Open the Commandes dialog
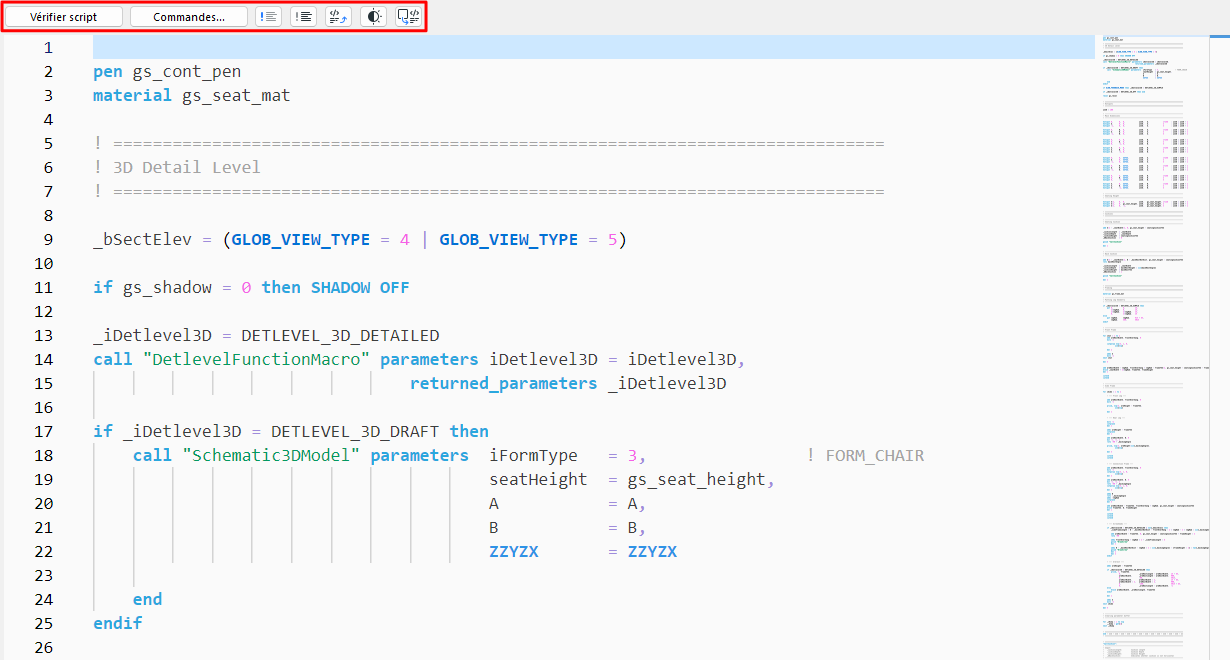The width and height of the screenshot is (1230, 660). point(188,16)
